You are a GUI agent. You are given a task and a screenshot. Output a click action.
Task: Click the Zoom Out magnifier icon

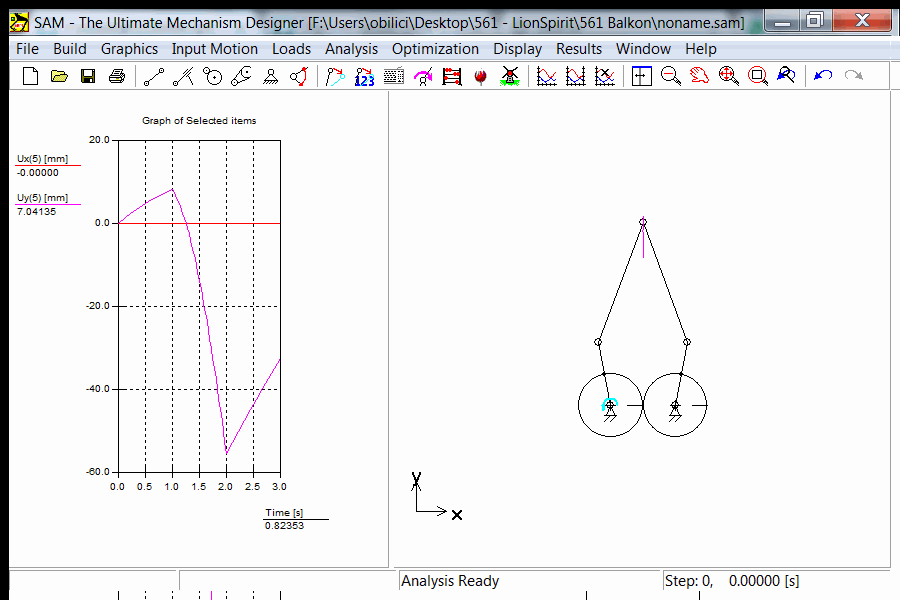tap(671, 76)
